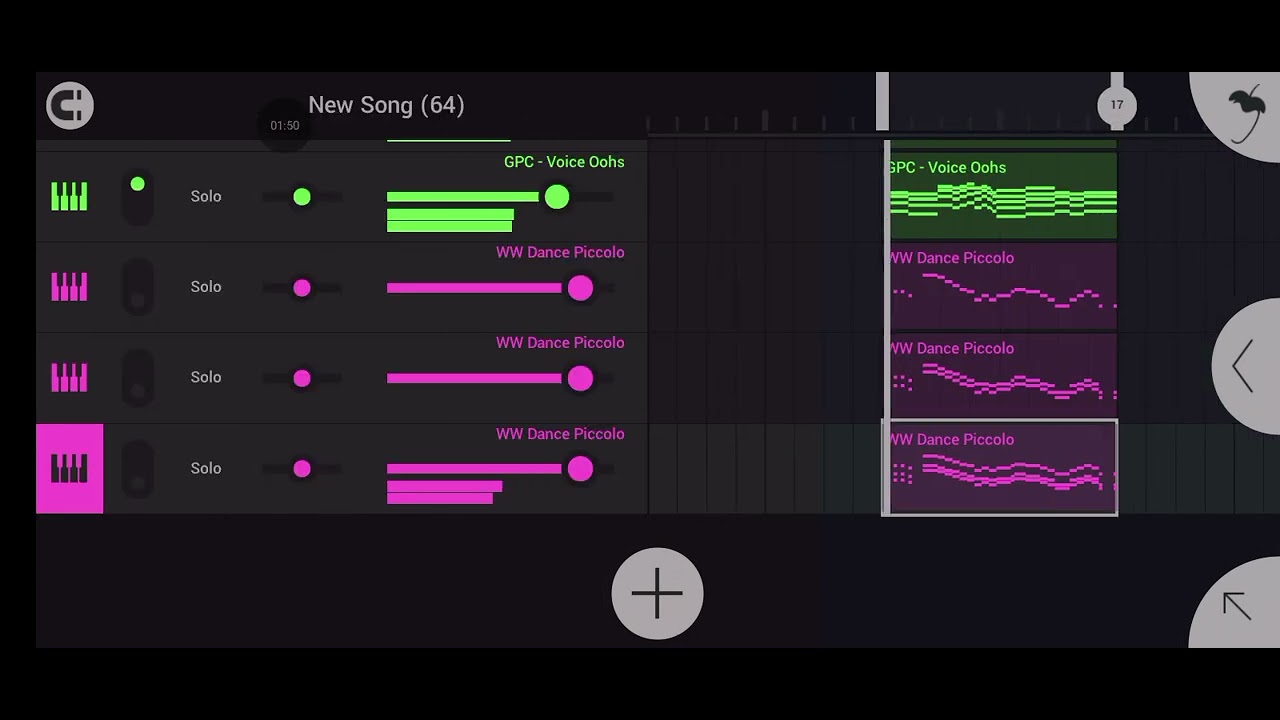This screenshot has width=1280, height=720.
Task: Adjust pan knob of the second WW Dance Piccolo track
Action: click(302, 378)
